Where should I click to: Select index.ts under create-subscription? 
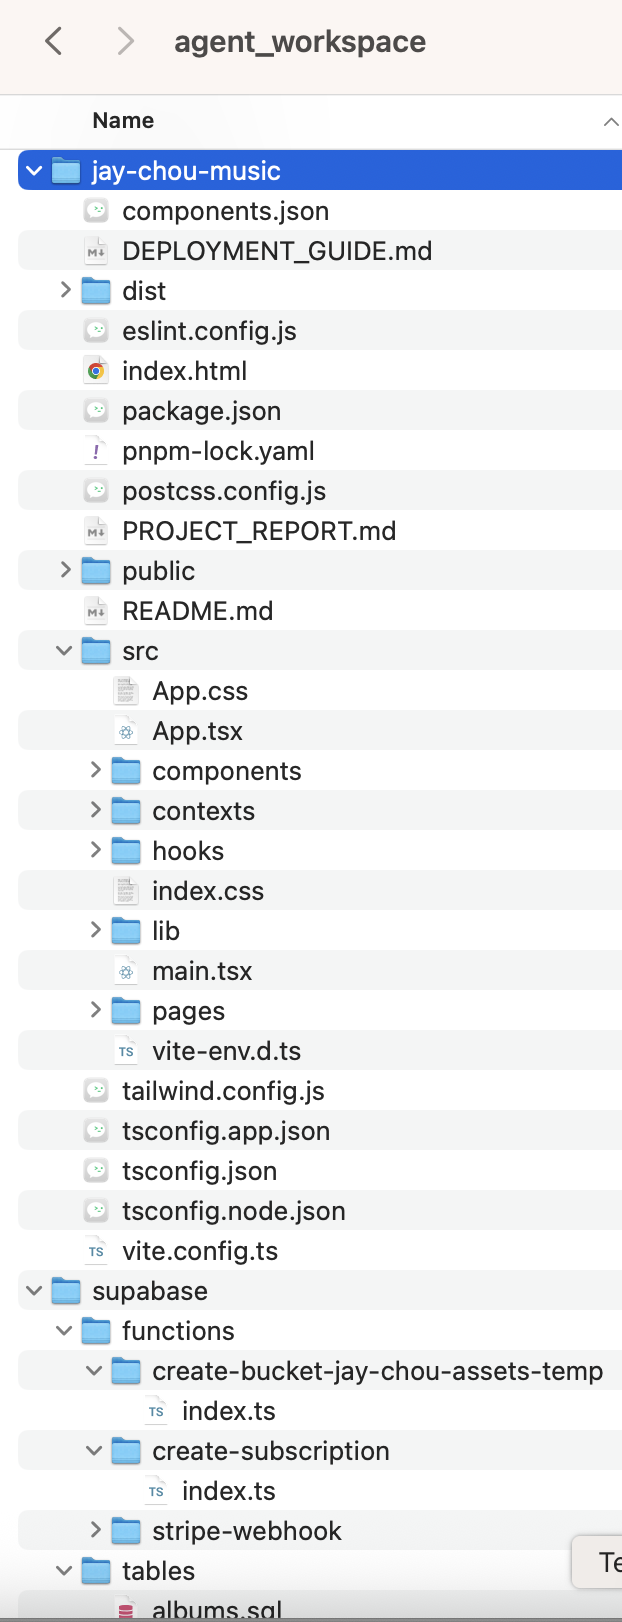point(229,1491)
